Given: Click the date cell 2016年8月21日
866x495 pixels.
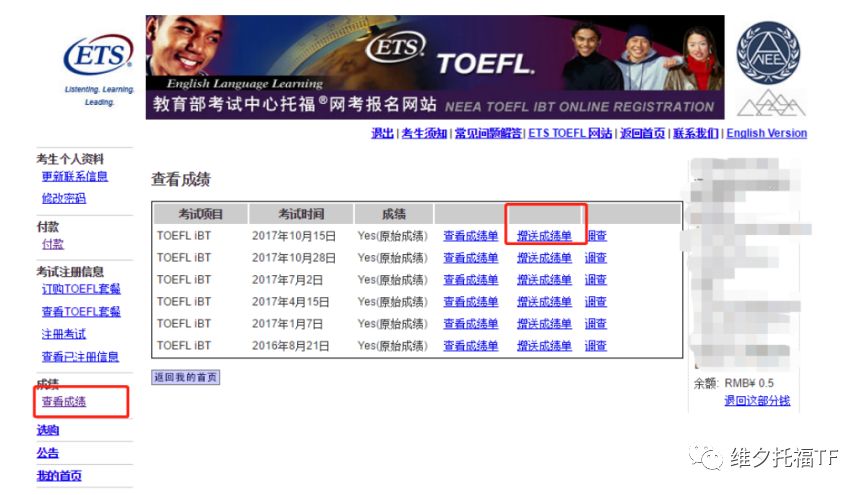Looking at the screenshot, I should click(x=291, y=346).
